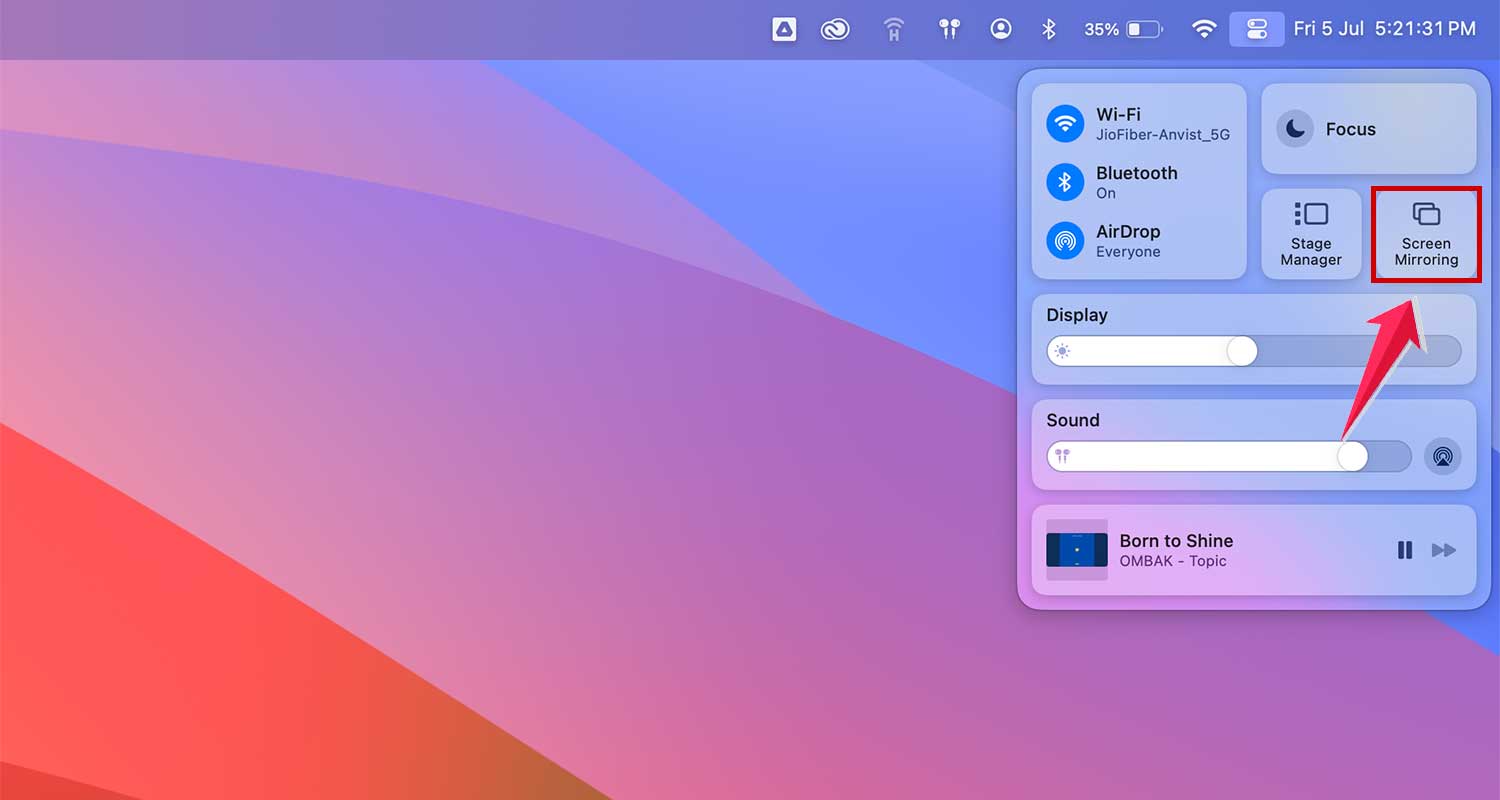Pause the song Born to Shine
This screenshot has width=1500, height=800.
tap(1405, 549)
